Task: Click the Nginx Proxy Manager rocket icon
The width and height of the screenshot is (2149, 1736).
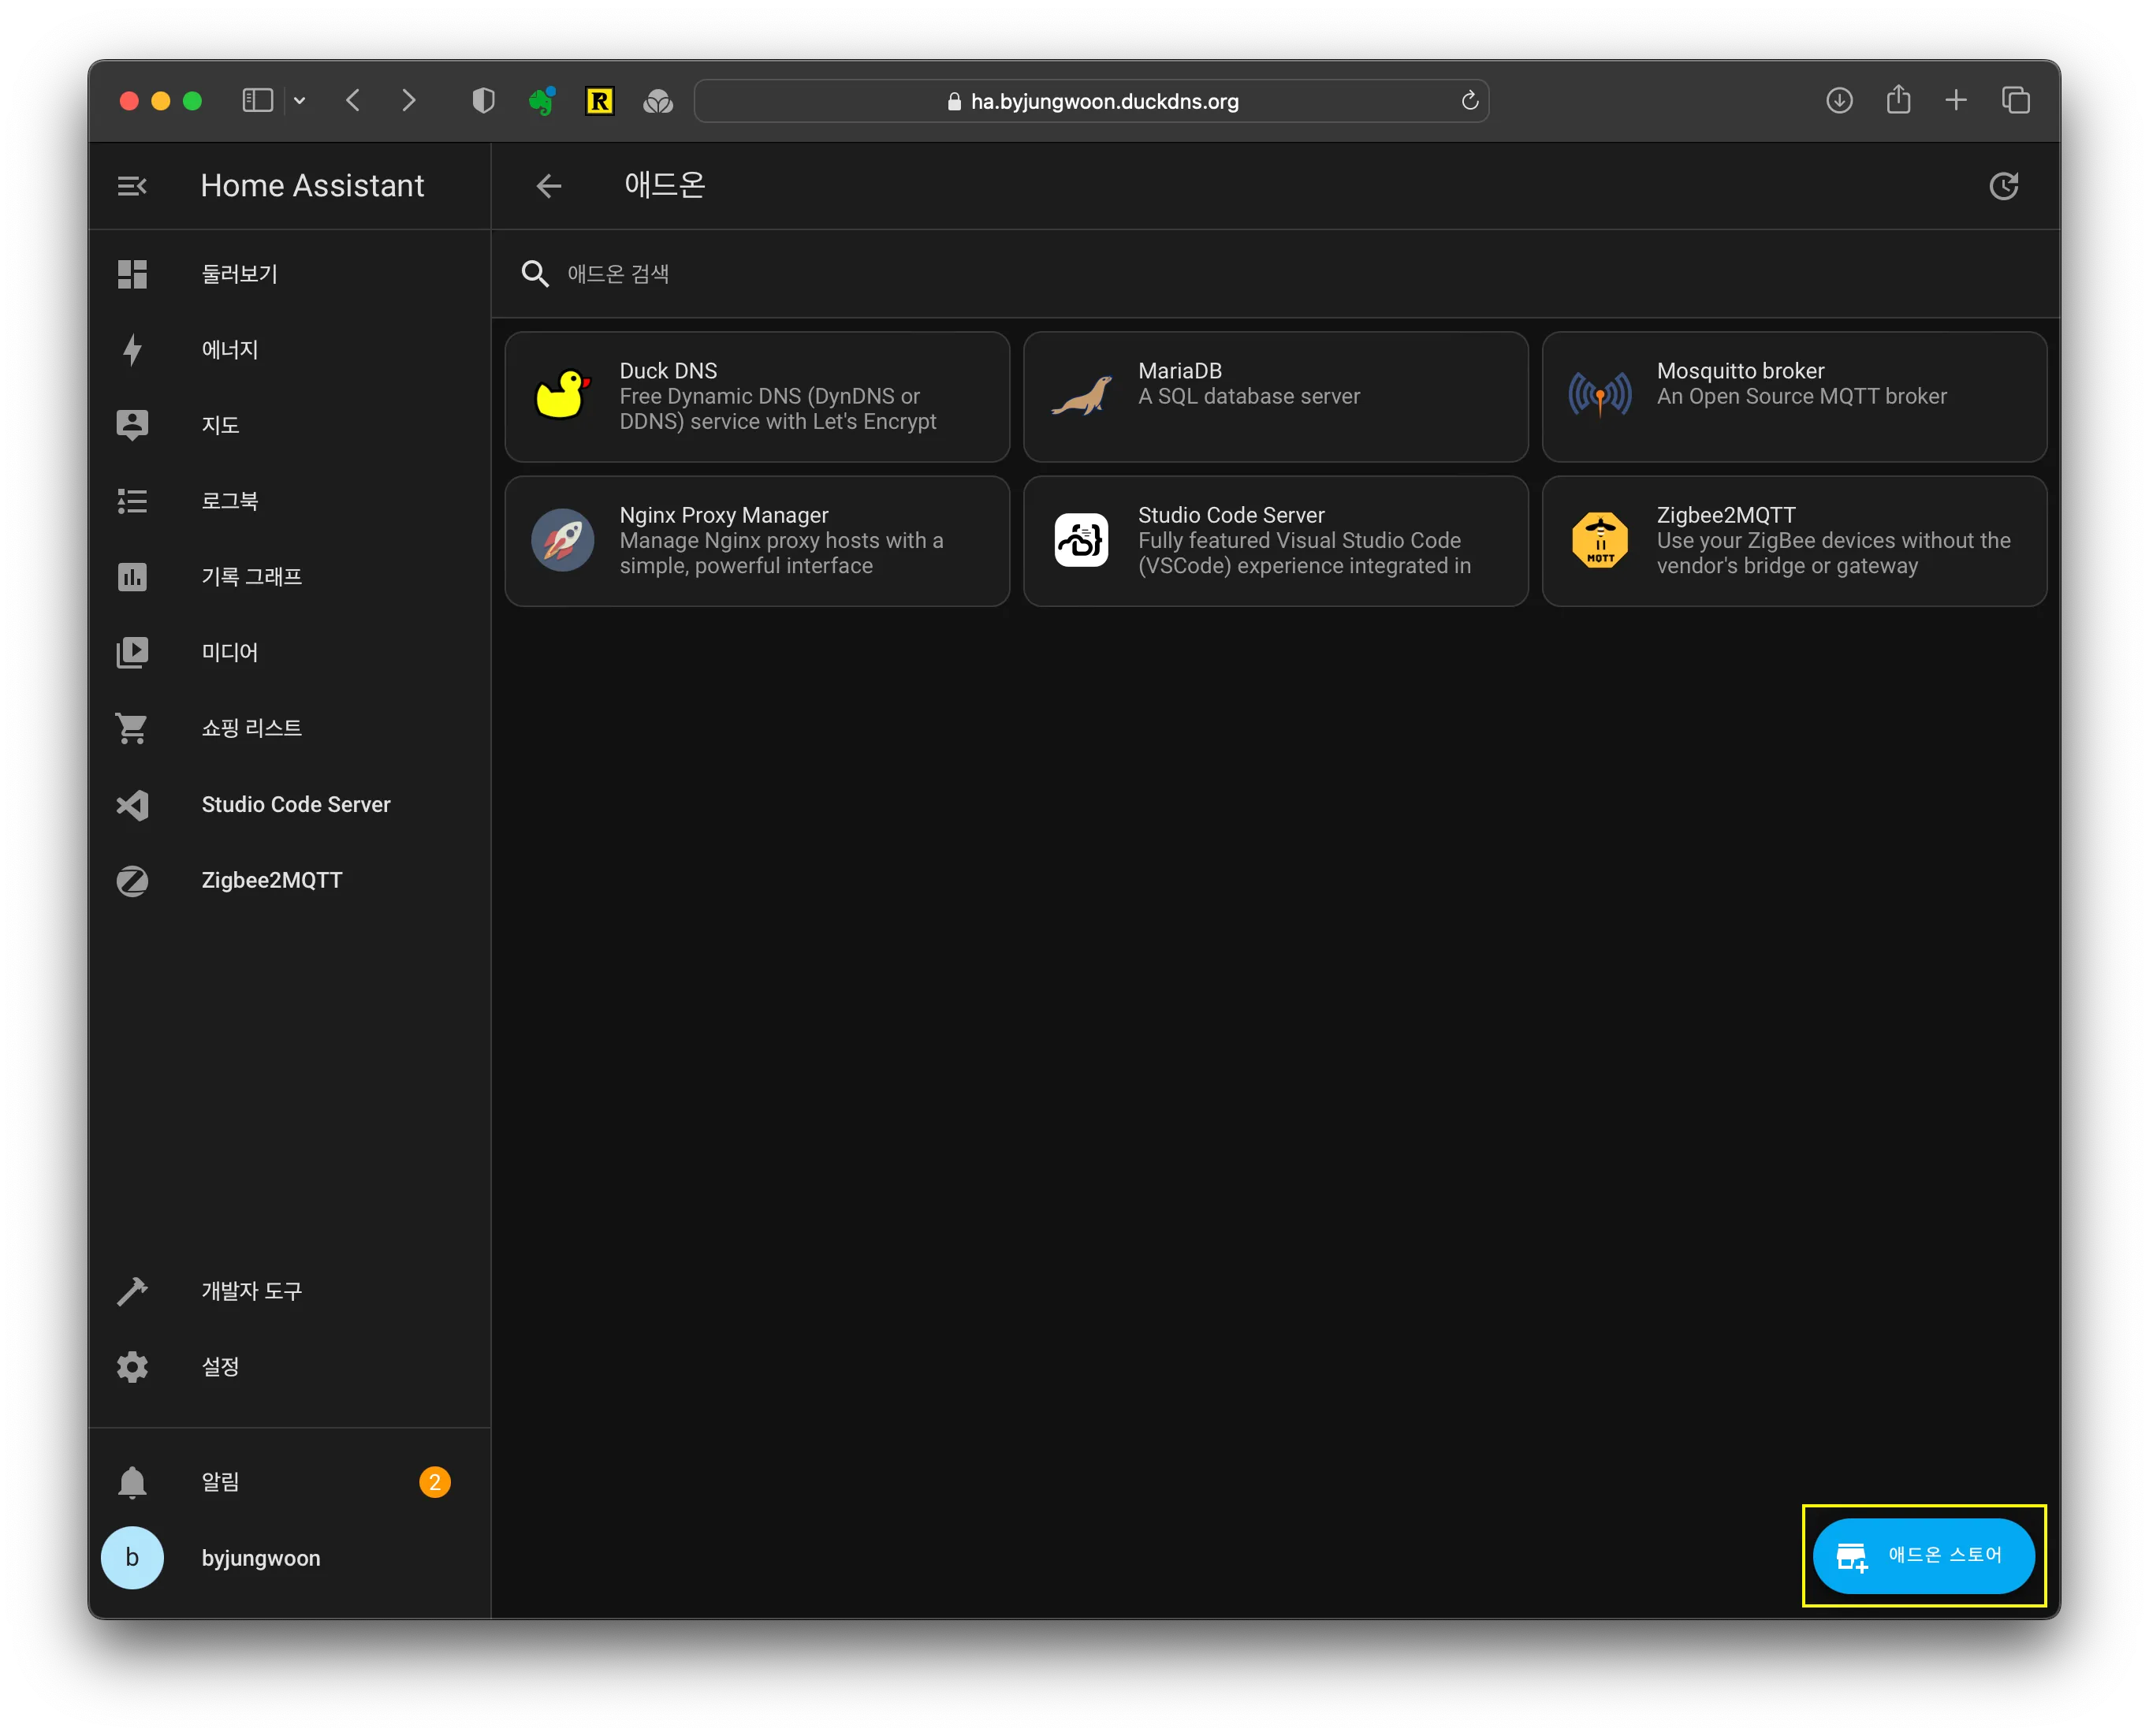Action: [563, 540]
